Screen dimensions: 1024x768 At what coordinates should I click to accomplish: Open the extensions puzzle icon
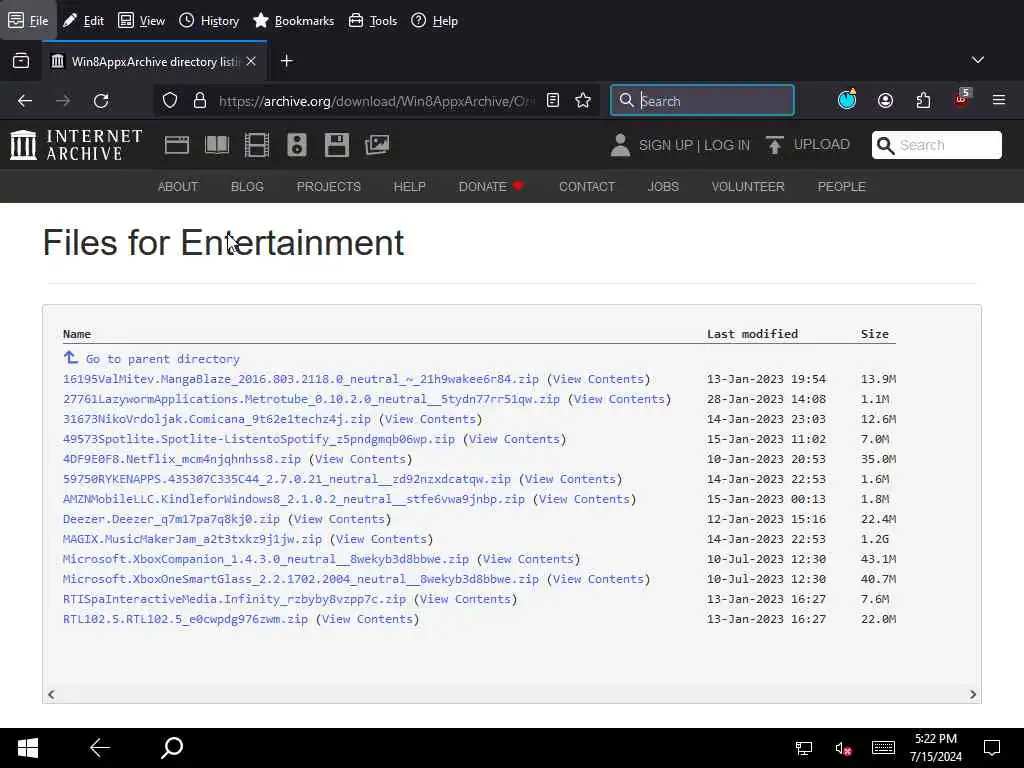coord(923,101)
